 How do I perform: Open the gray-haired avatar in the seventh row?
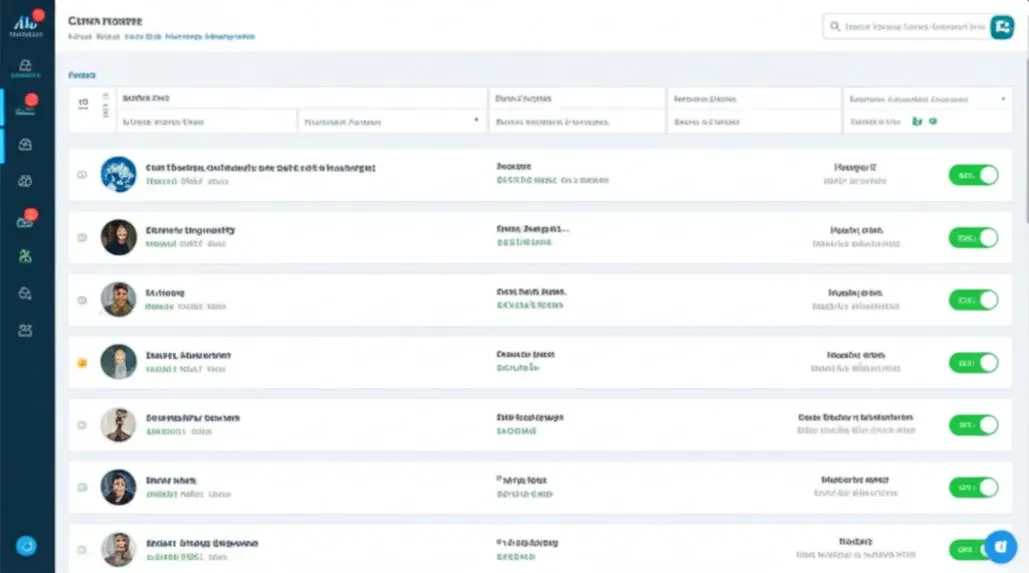click(119, 549)
